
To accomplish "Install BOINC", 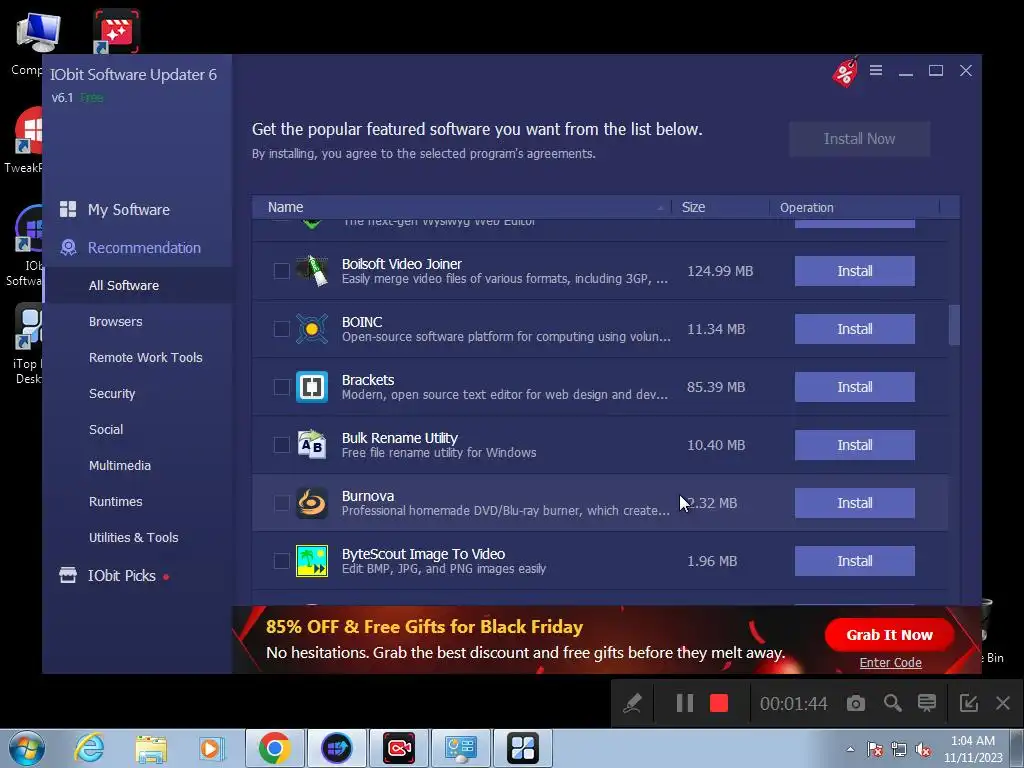I will (854, 329).
